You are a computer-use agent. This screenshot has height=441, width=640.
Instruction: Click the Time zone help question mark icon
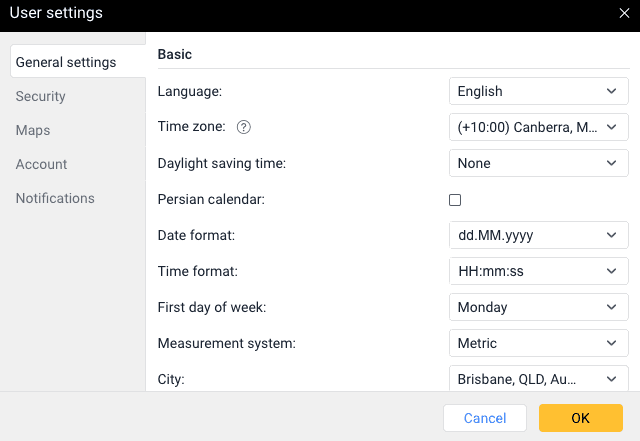click(x=243, y=127)
